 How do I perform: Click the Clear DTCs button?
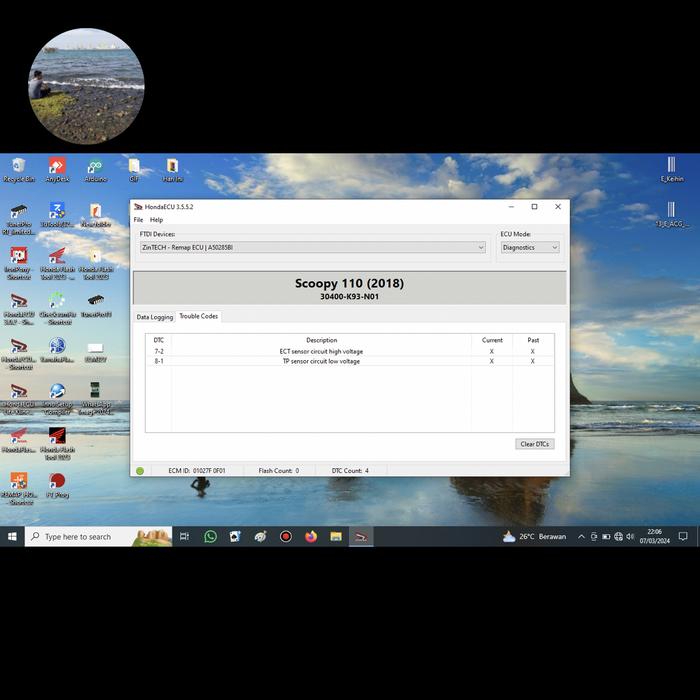(x=534, y=444)
